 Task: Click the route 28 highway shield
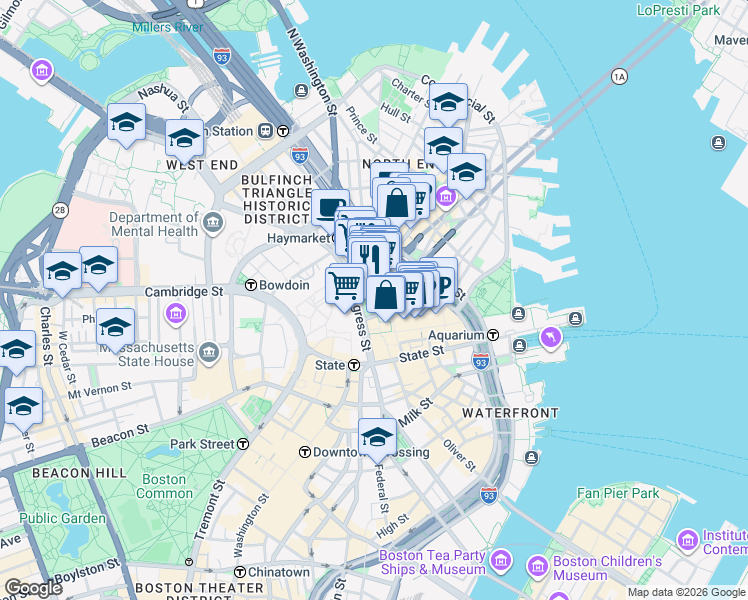coord(60,210)
